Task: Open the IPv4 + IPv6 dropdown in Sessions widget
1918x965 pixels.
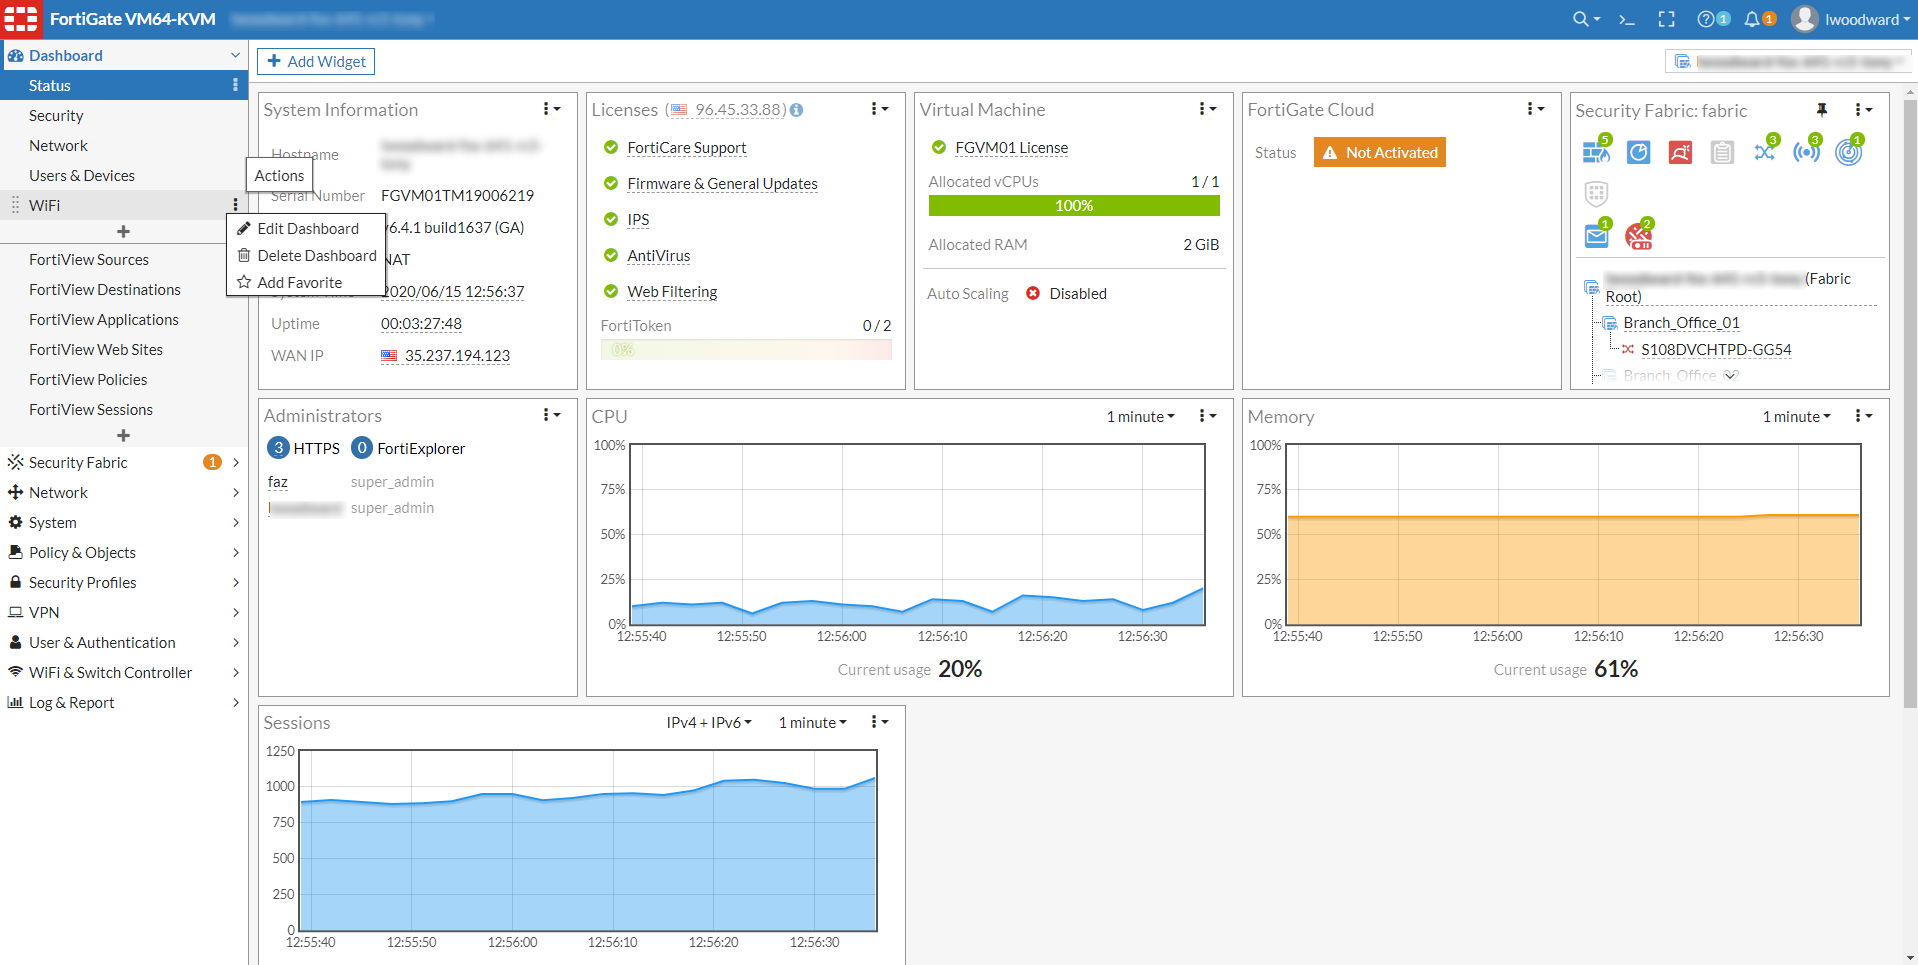Action: click(708, 721)
